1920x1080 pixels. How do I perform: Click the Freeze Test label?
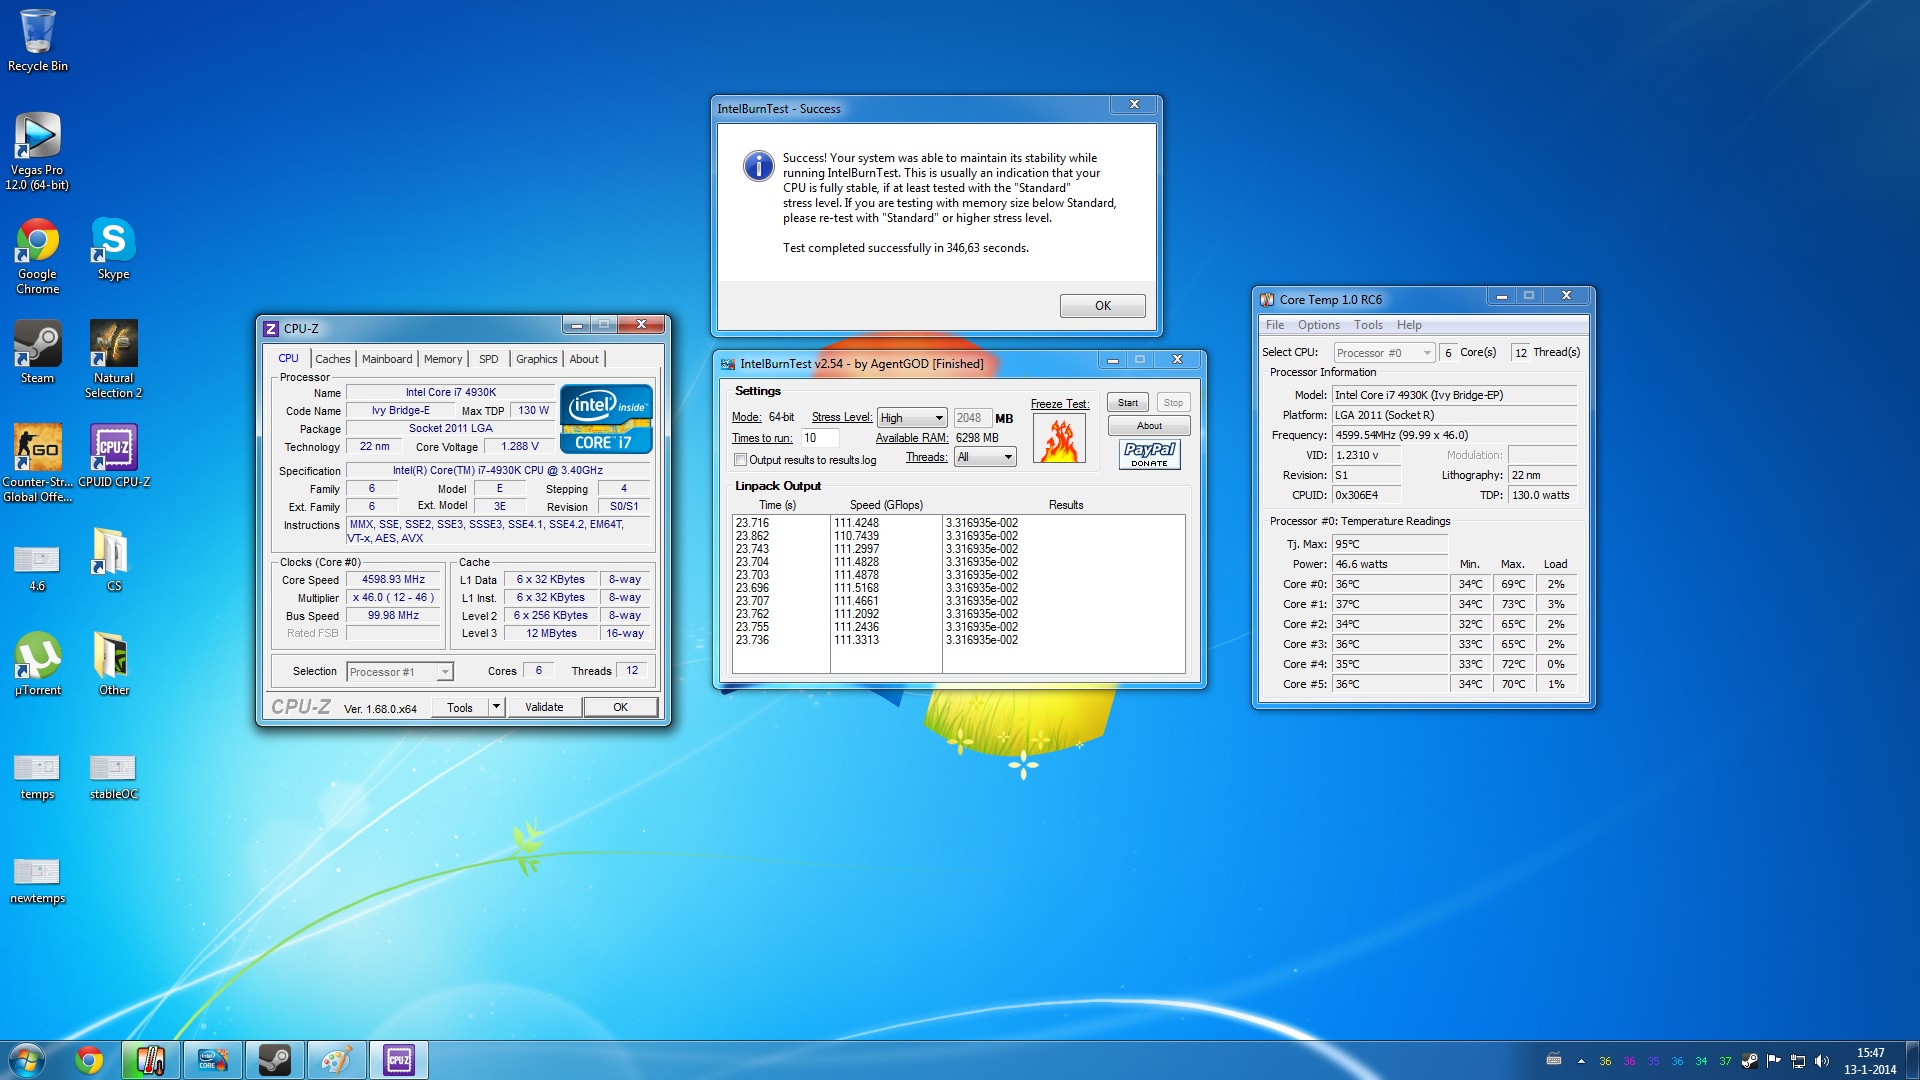coord(1060,404)
